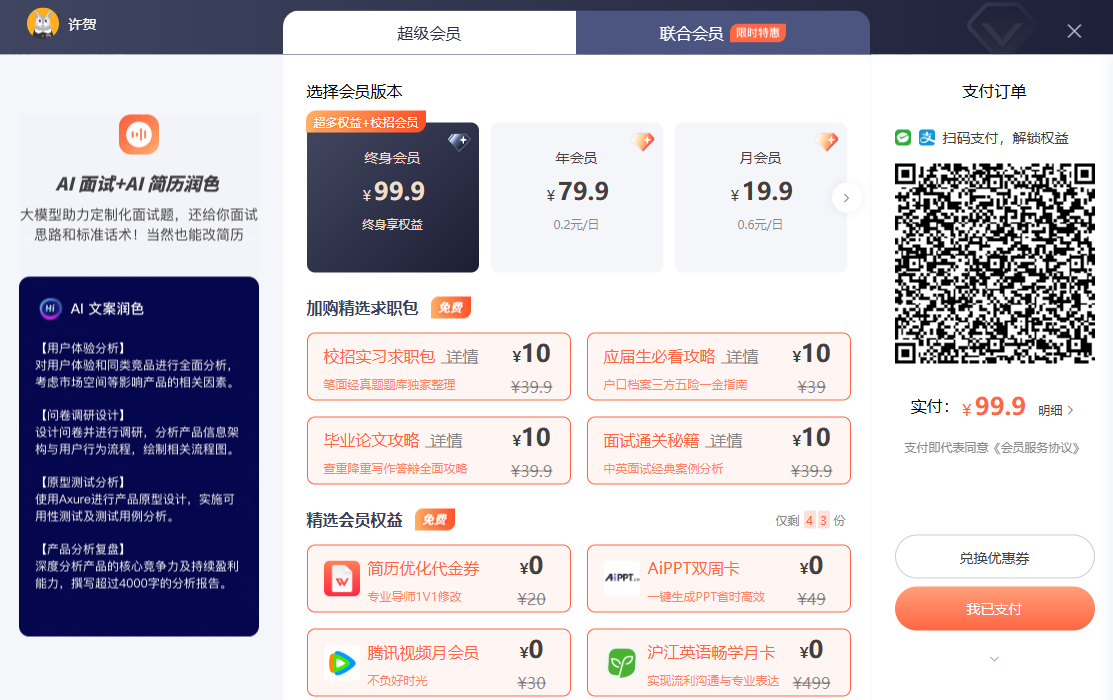Click the 免费 badge beside 加购精选求职包
Image resolution: width=1113 pixels, height=700 pixels.
(451, 307)
